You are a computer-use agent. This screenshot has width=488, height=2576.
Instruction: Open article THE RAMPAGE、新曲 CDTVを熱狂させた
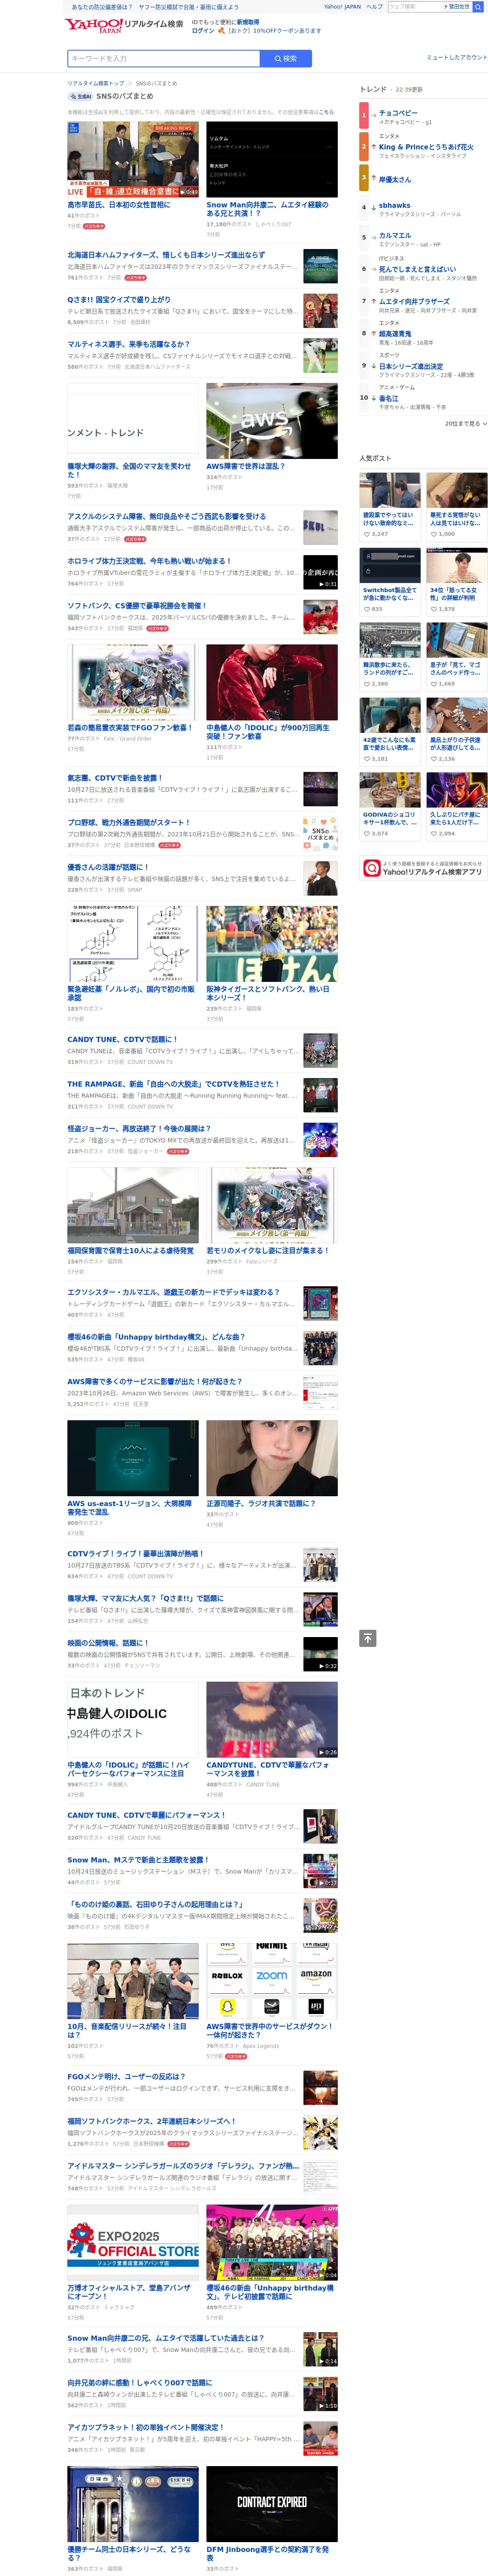[x=173, y=1084]
